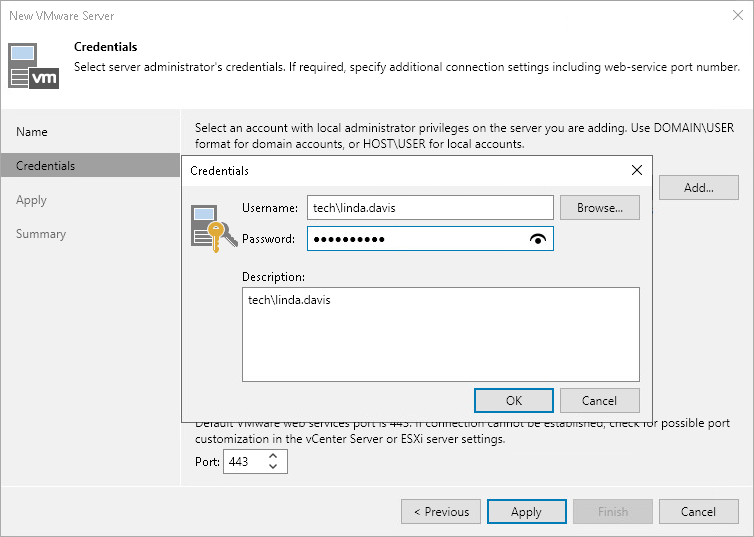
Task: Close the Credentials dialog with X
Action: (637, 170)
